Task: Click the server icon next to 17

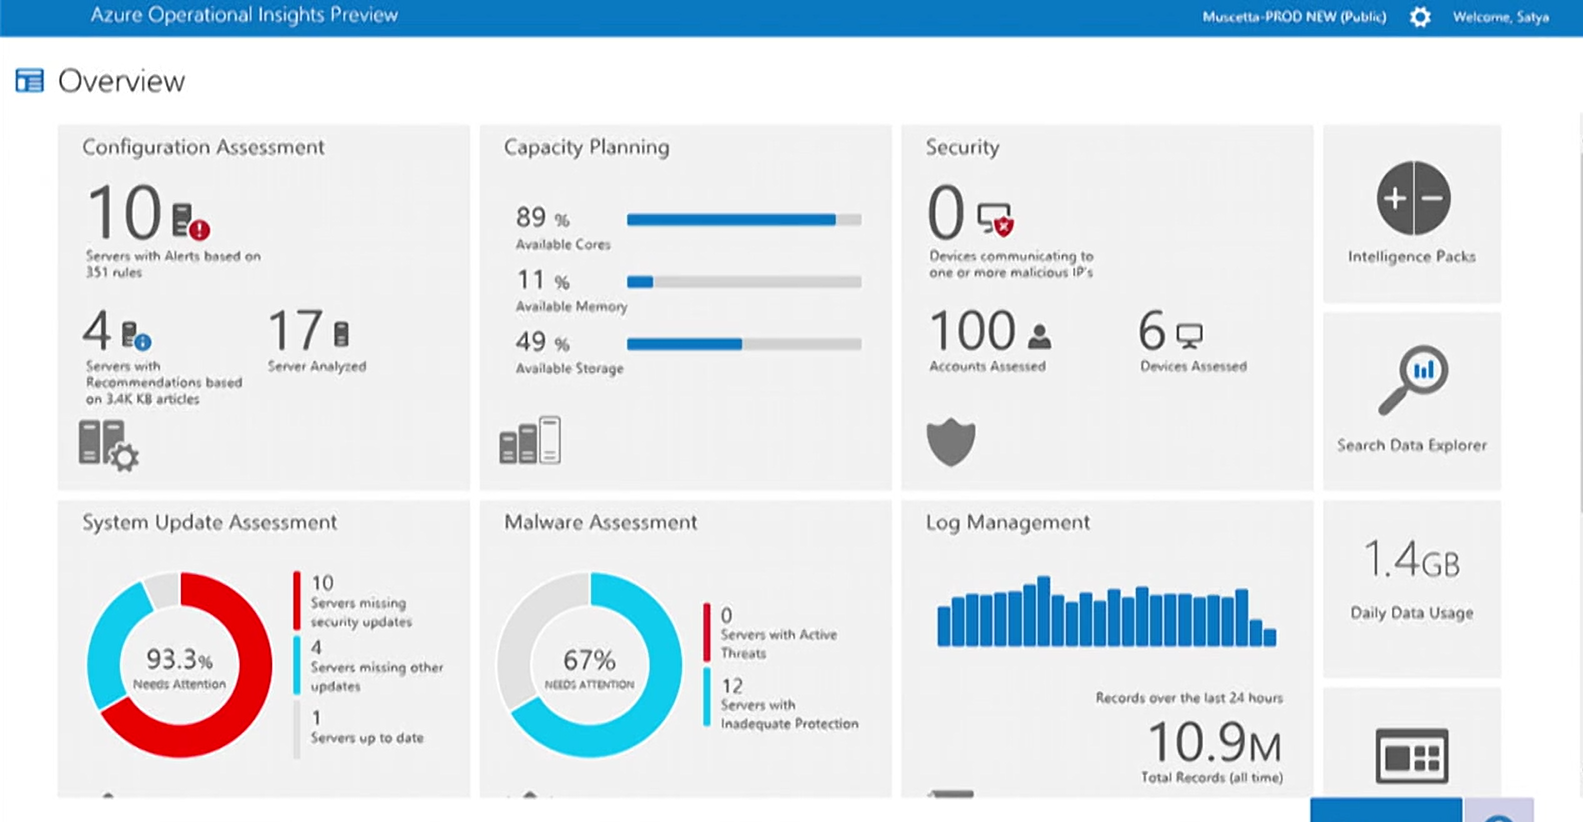Action: click(341, 333)
